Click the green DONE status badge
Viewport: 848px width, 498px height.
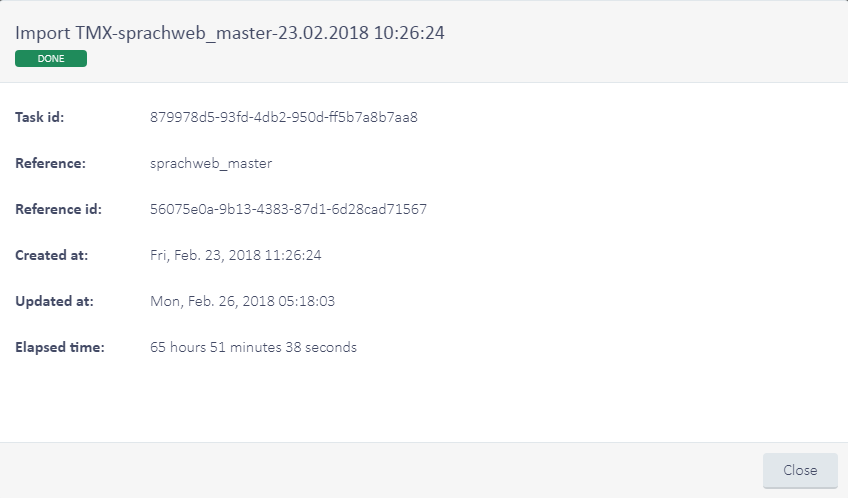click(51, 59)
